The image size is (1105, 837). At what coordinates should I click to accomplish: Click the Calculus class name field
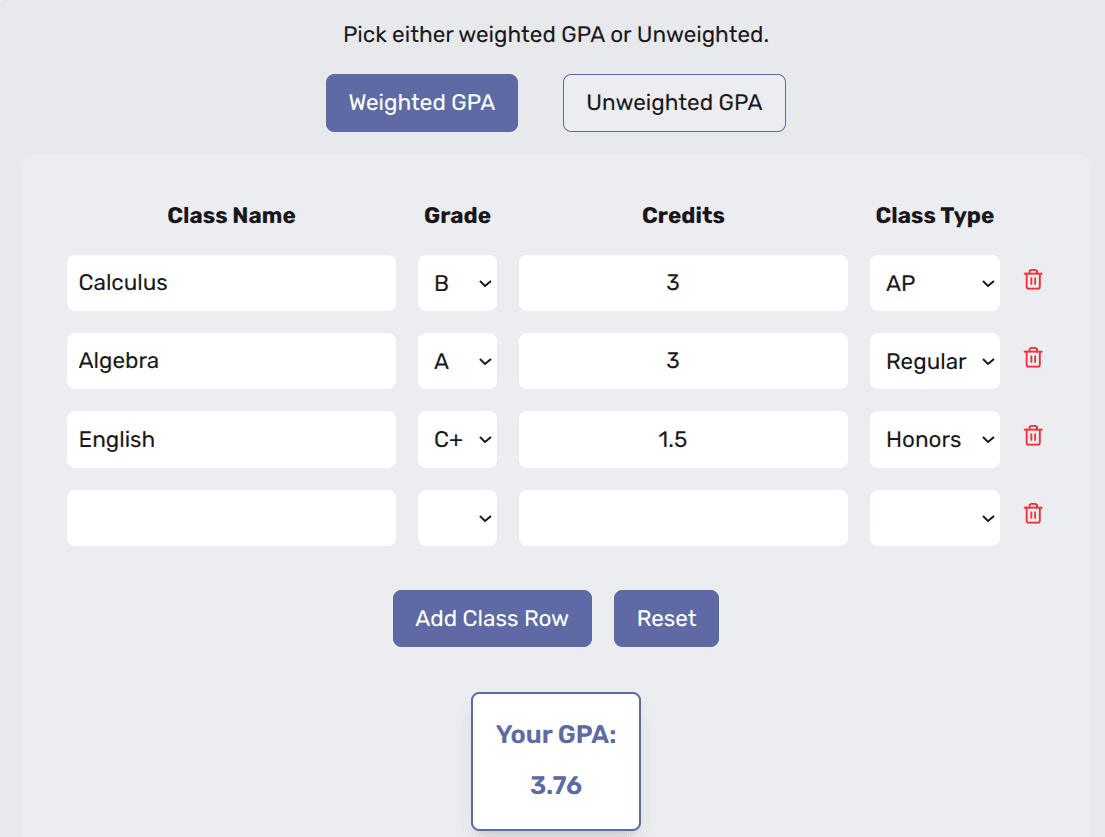tap(231, 283)
